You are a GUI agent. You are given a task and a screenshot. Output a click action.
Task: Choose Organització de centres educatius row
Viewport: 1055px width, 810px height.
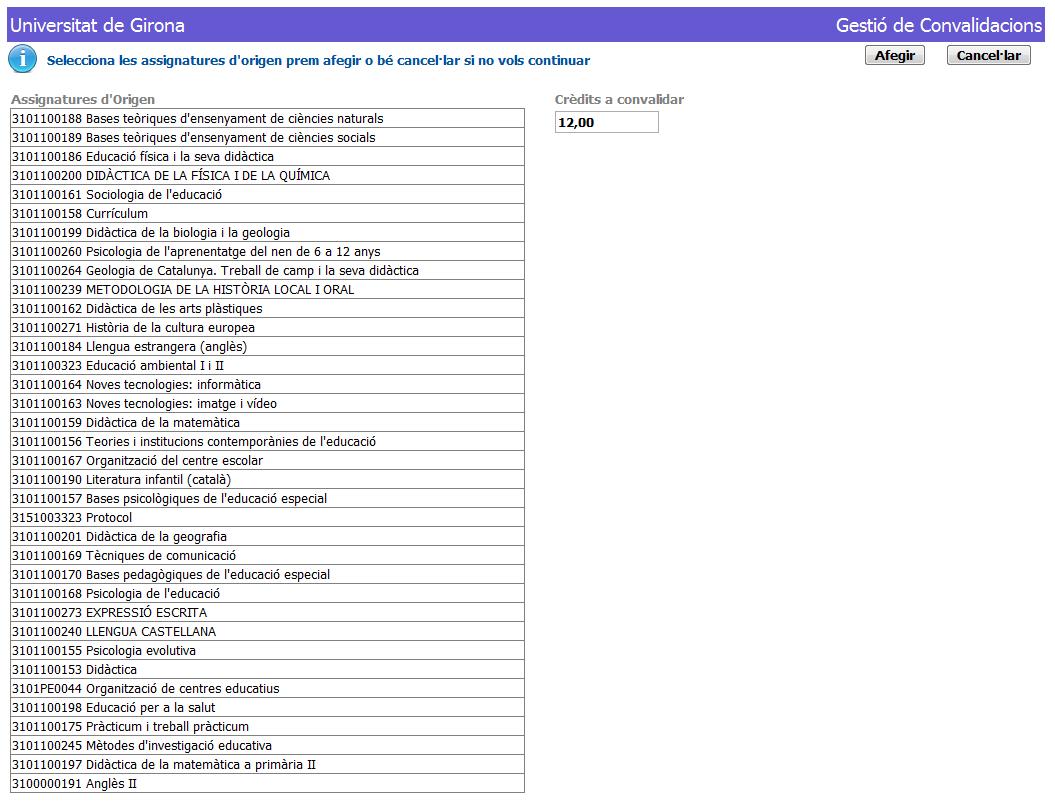pos(182,689)
